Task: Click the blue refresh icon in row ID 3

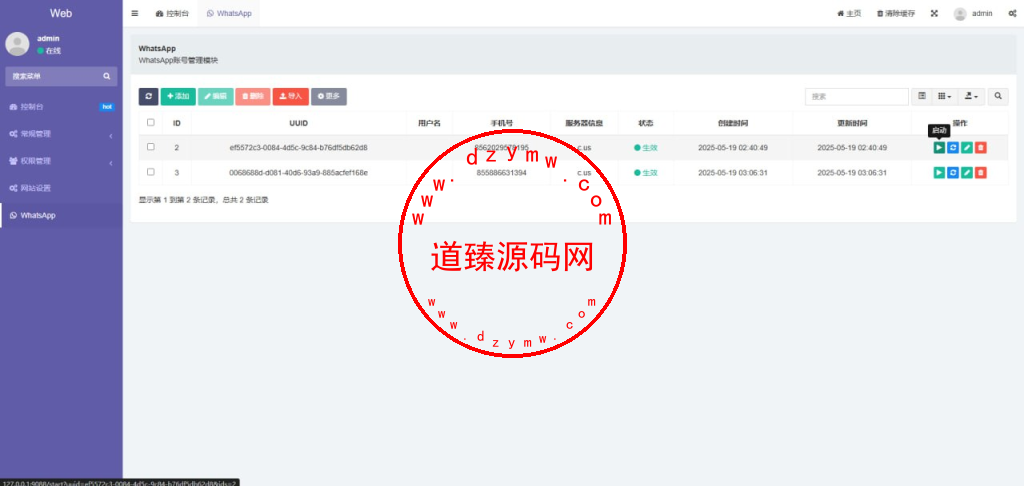Action: pyautogui.click(x=953, y=172)
